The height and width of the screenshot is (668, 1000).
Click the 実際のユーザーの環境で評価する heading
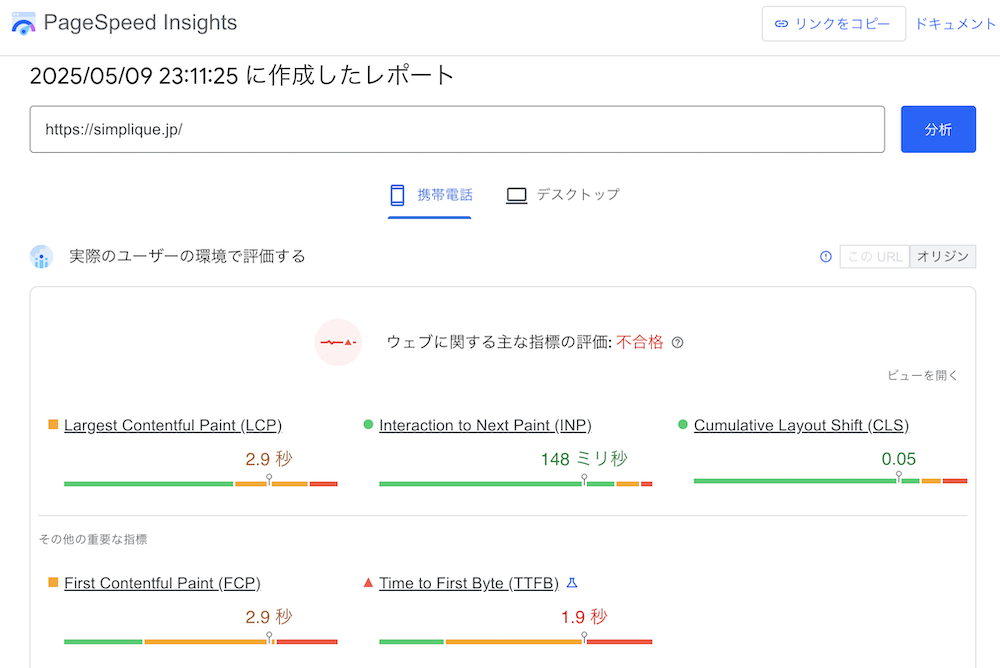pos(188,256)
